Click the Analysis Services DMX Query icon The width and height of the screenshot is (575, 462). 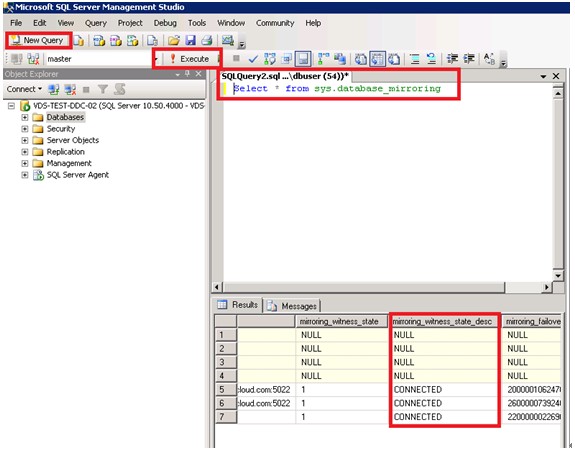pyautogui.click(x=116, y=40)
